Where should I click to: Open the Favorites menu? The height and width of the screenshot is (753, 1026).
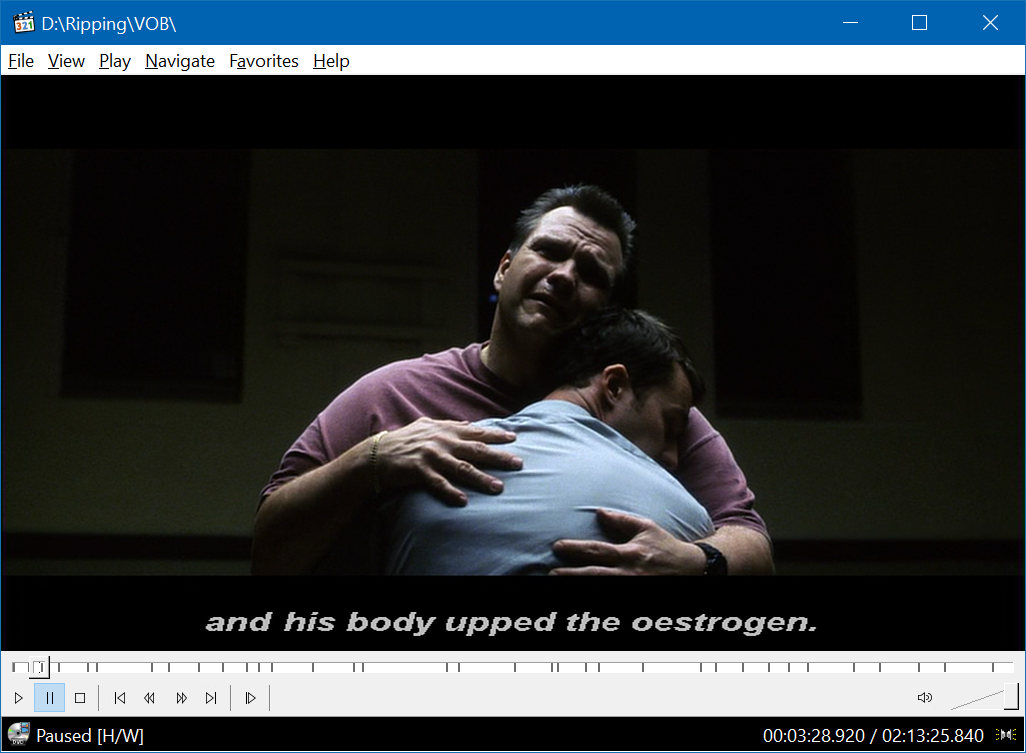(264, 61)
